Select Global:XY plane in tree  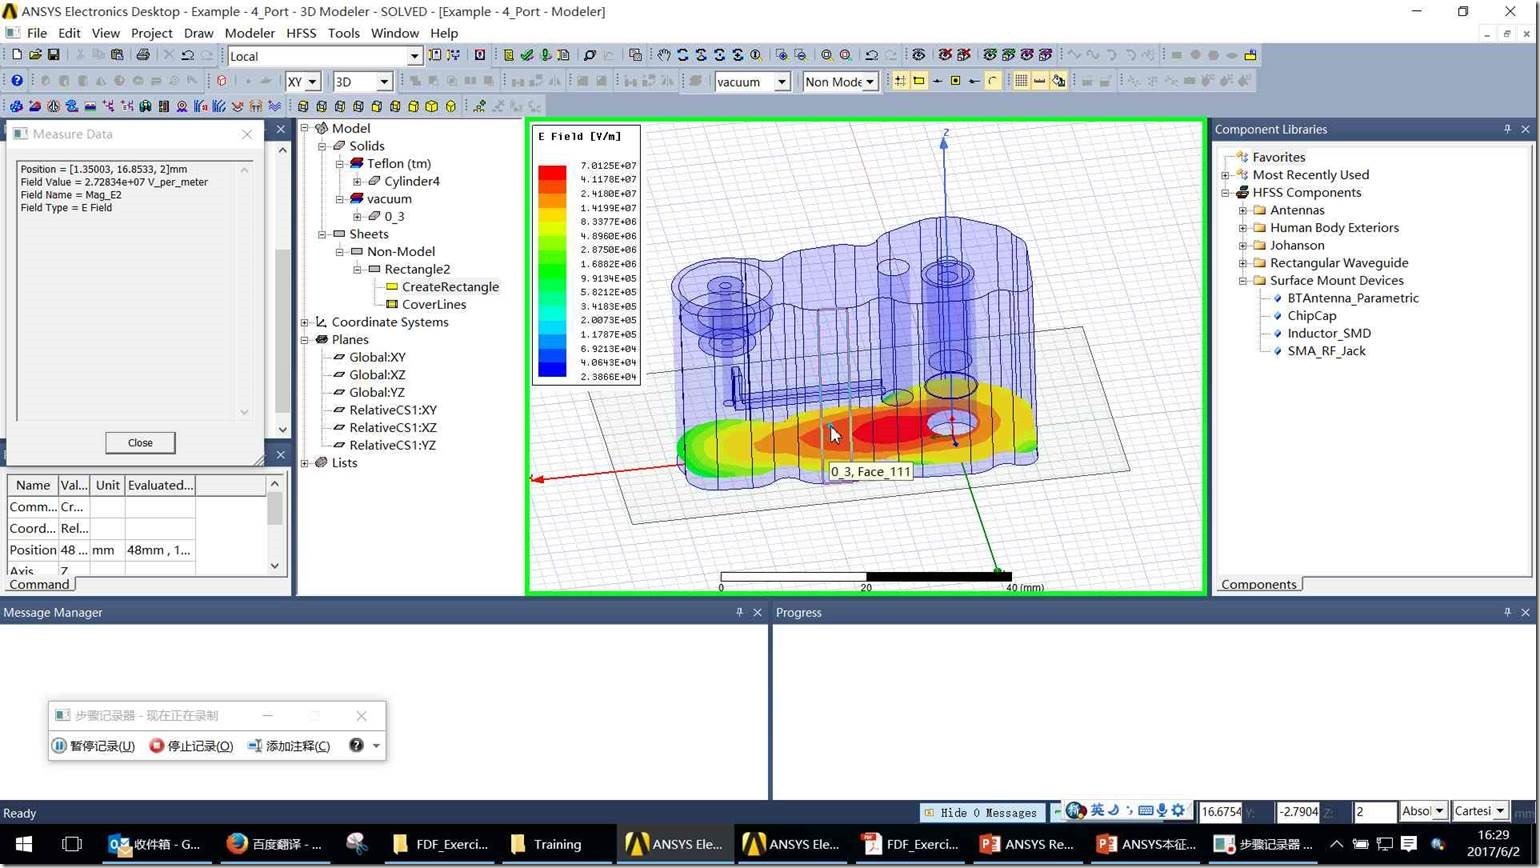tap(377, 357)
